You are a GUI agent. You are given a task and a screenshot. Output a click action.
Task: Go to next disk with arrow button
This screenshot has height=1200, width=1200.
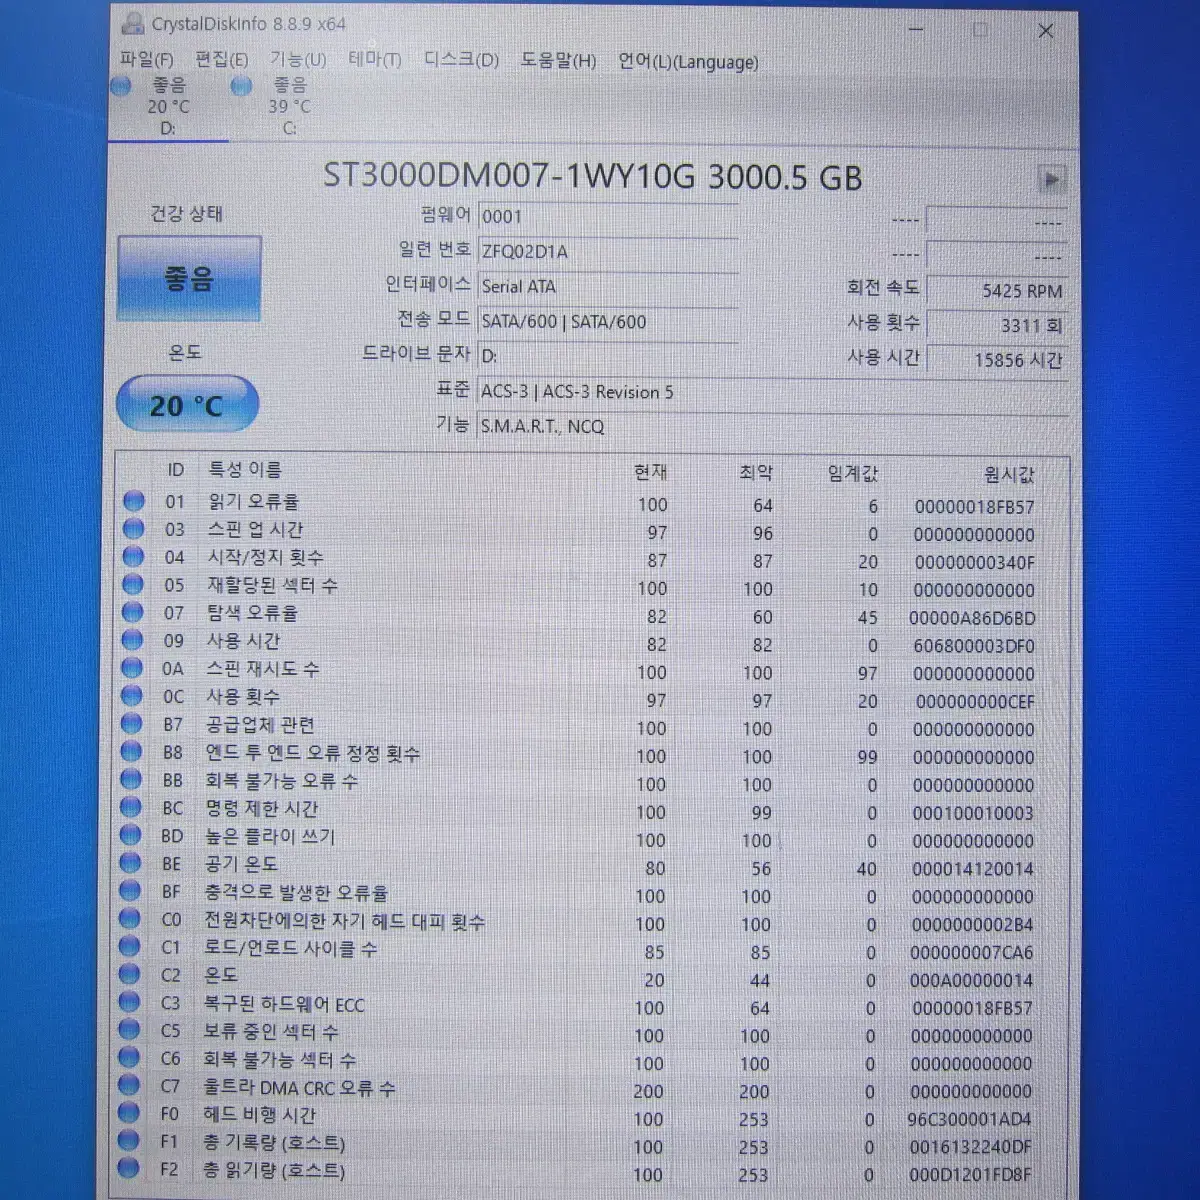[x=1051, y=180]
